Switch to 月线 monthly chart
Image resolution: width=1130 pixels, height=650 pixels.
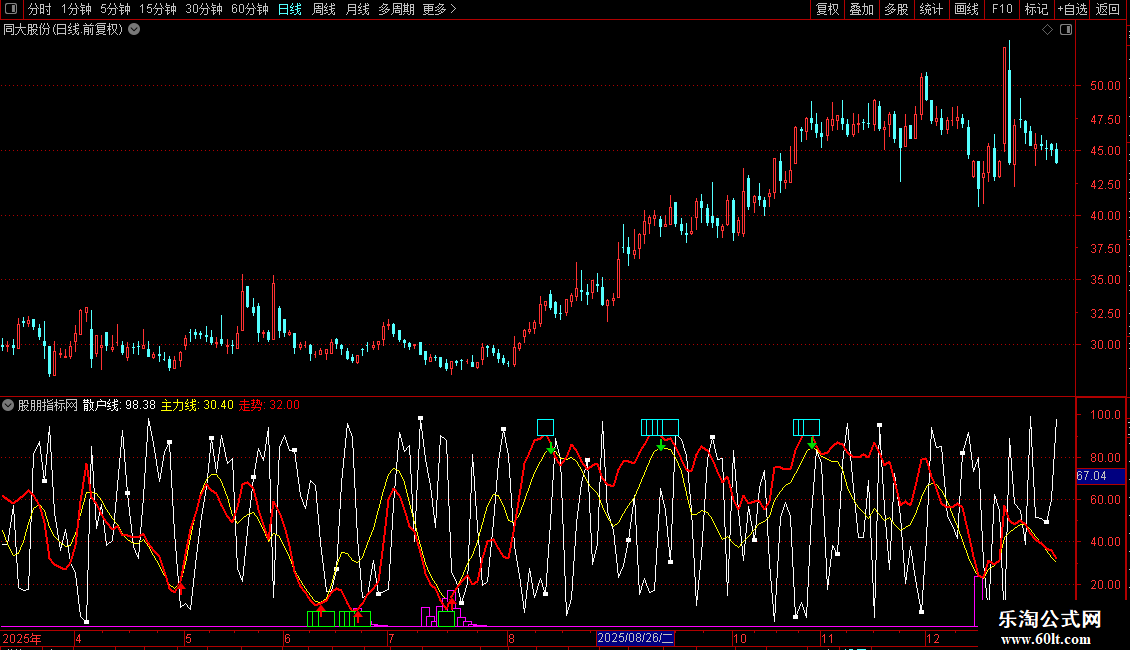357,9
